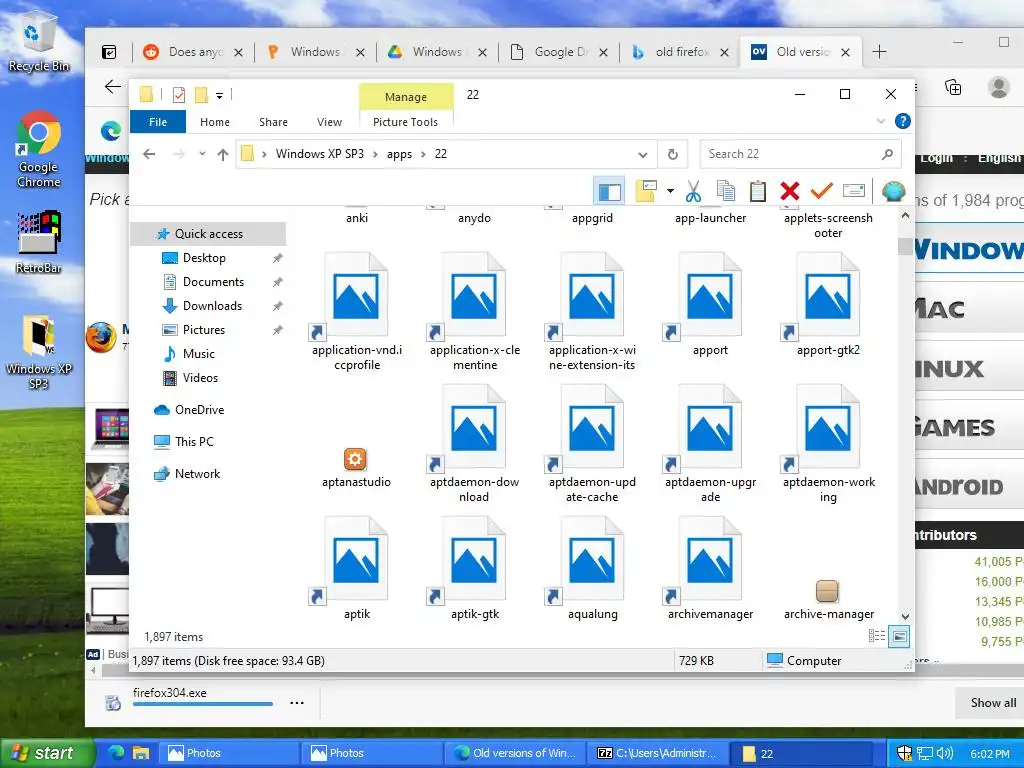Screen dimensions: 1024x768
Task: Click the file list scroll-down arrow
Action: tap(905, 616)
